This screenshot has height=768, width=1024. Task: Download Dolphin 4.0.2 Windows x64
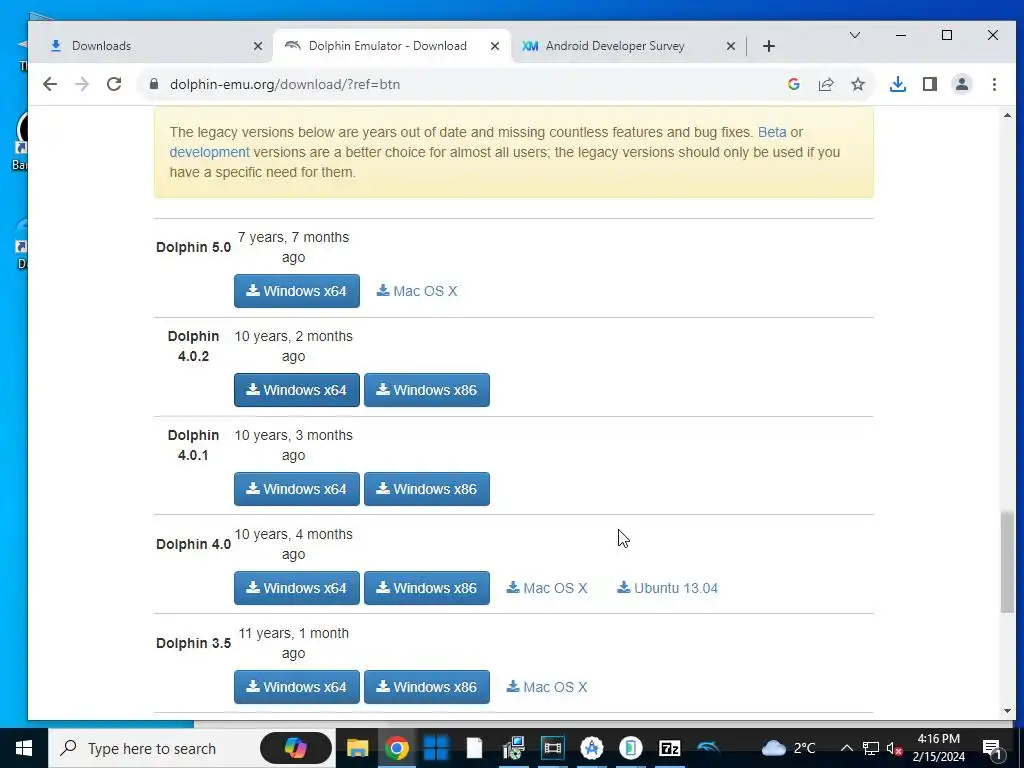296,390
